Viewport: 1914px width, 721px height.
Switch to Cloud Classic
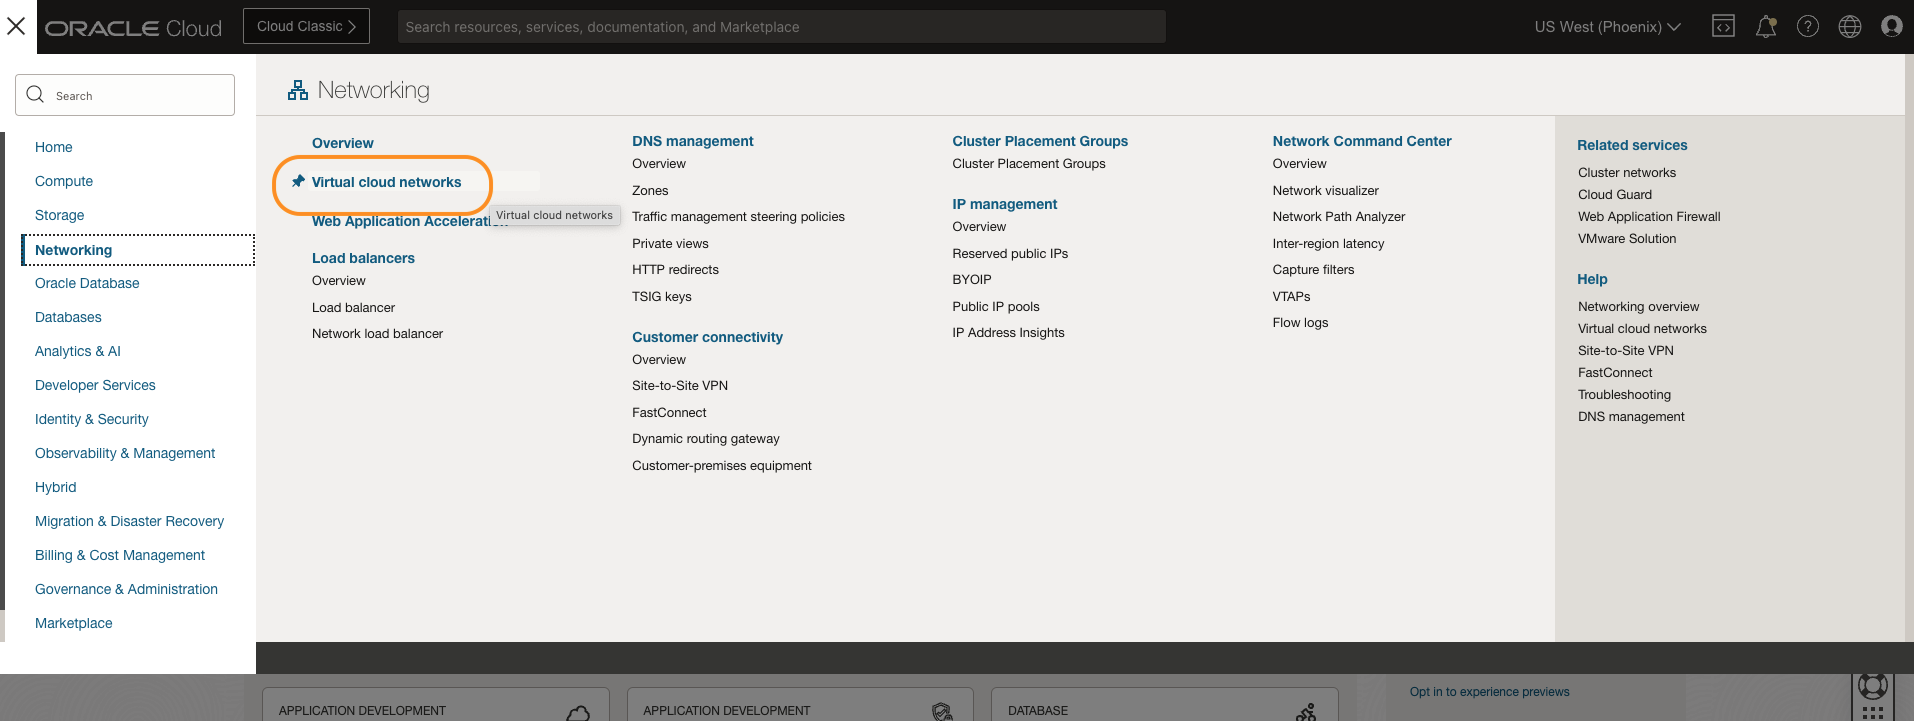click(306, 26)
